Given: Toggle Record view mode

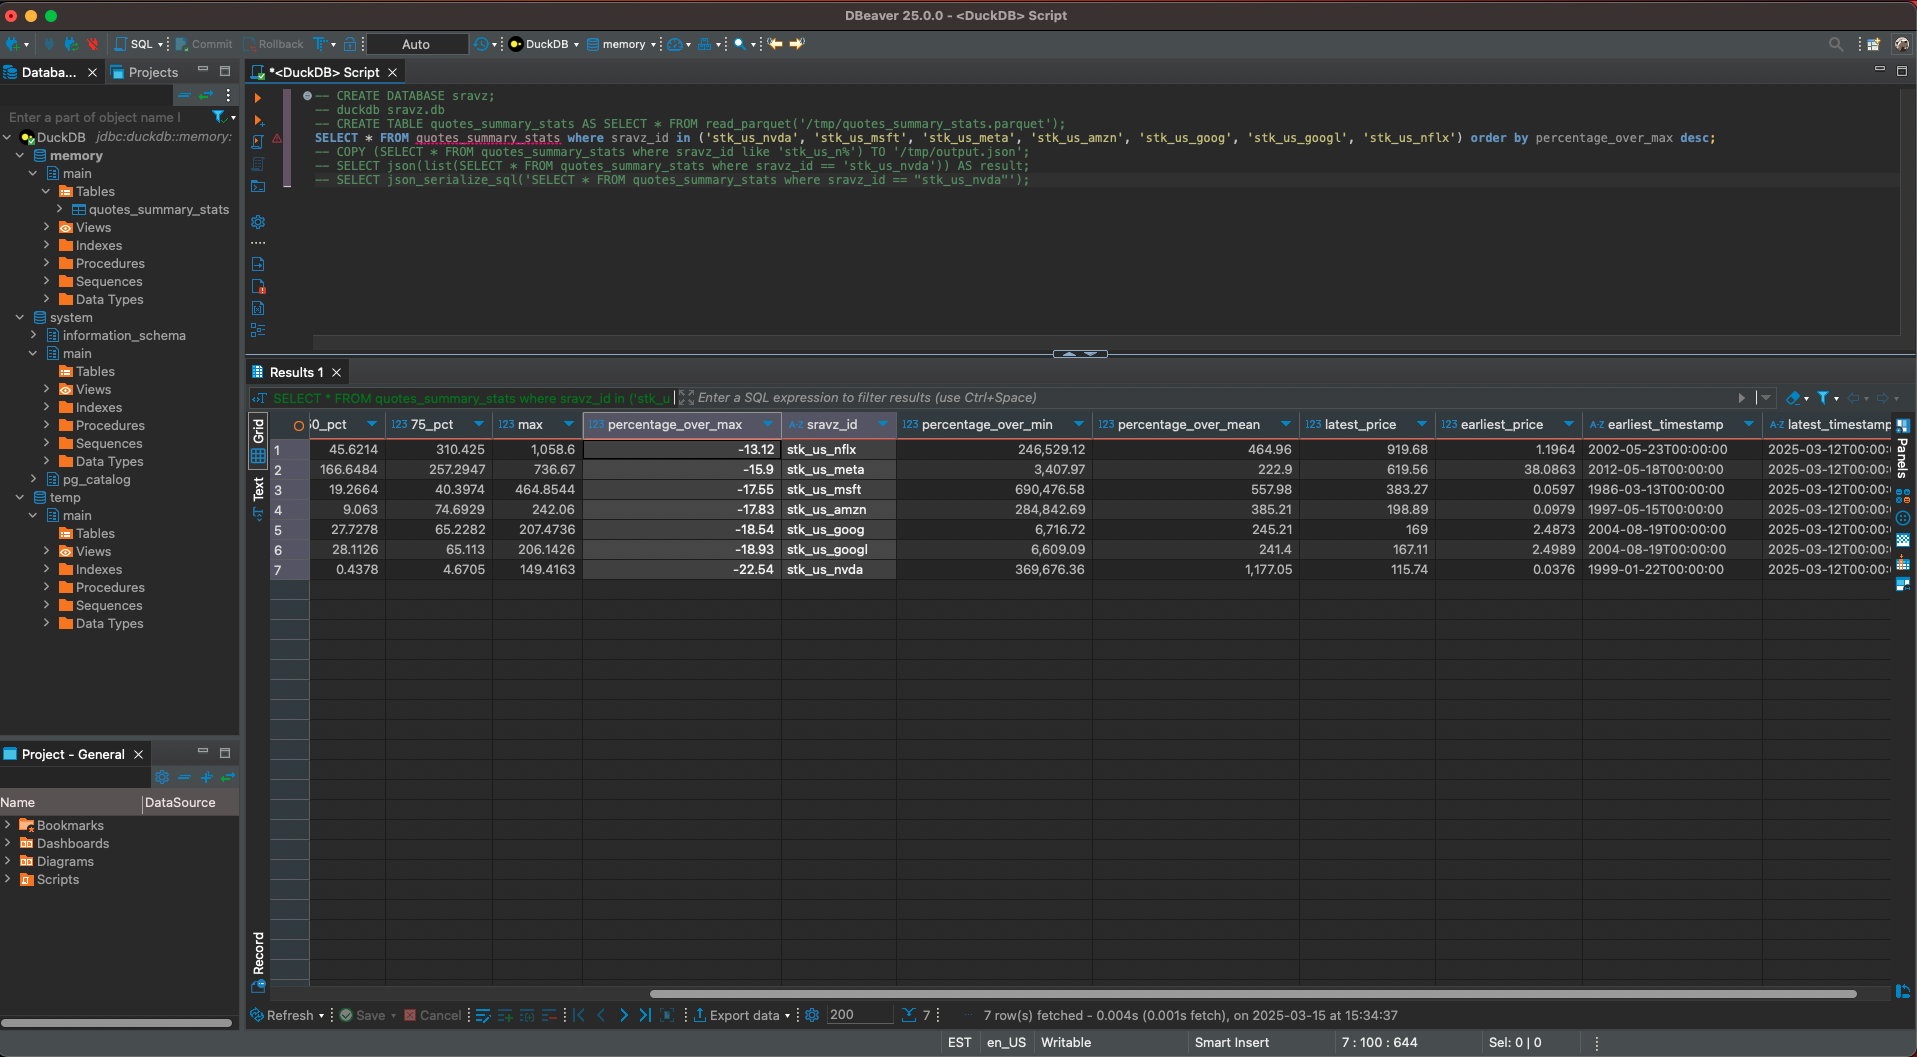Looking at the screenshot, I should (258, 961).
